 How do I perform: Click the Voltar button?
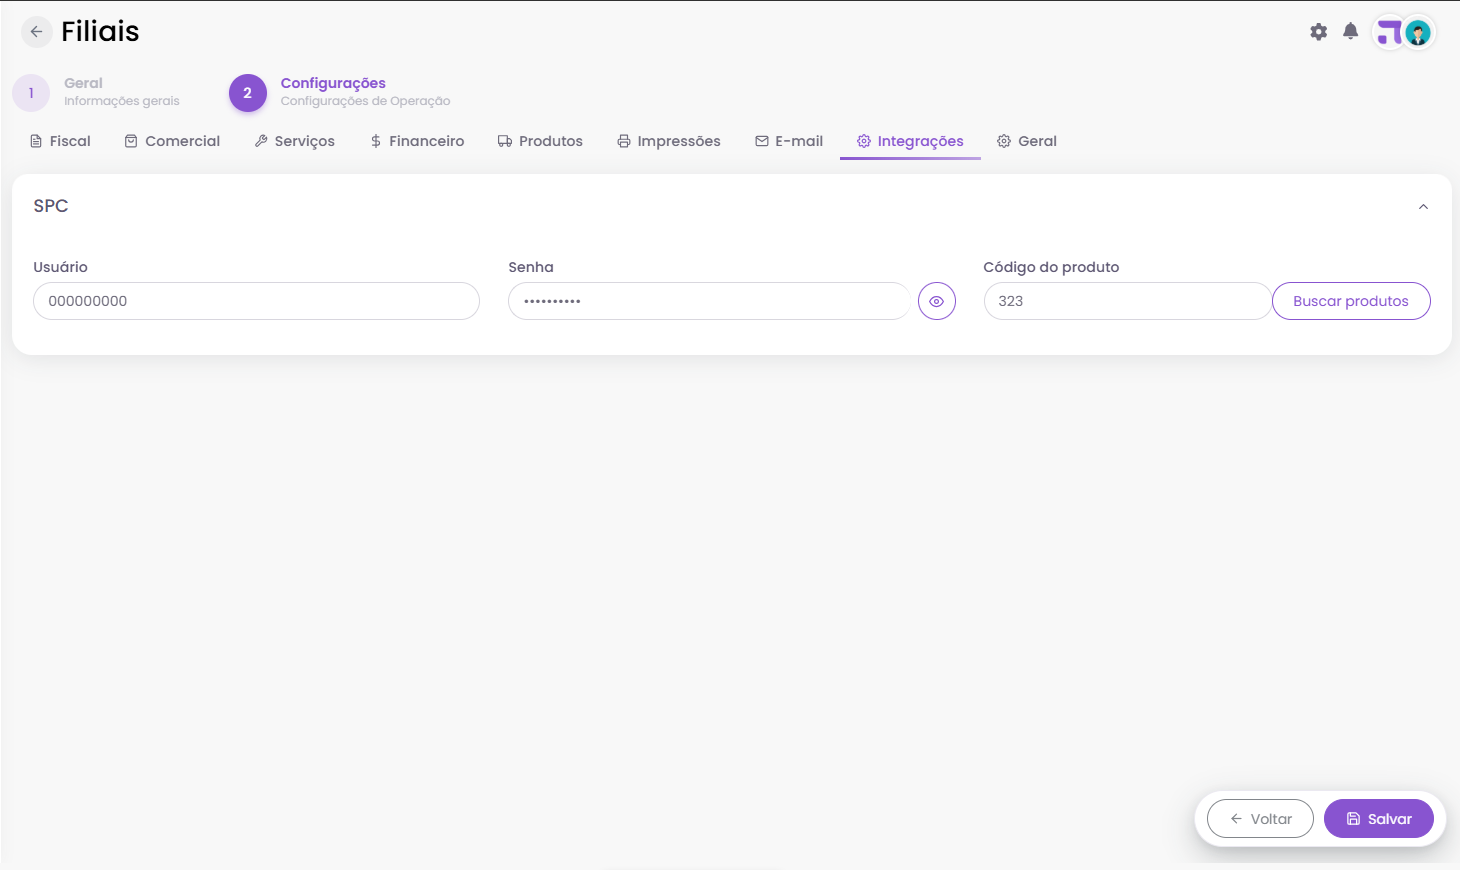pos(1260,819)
